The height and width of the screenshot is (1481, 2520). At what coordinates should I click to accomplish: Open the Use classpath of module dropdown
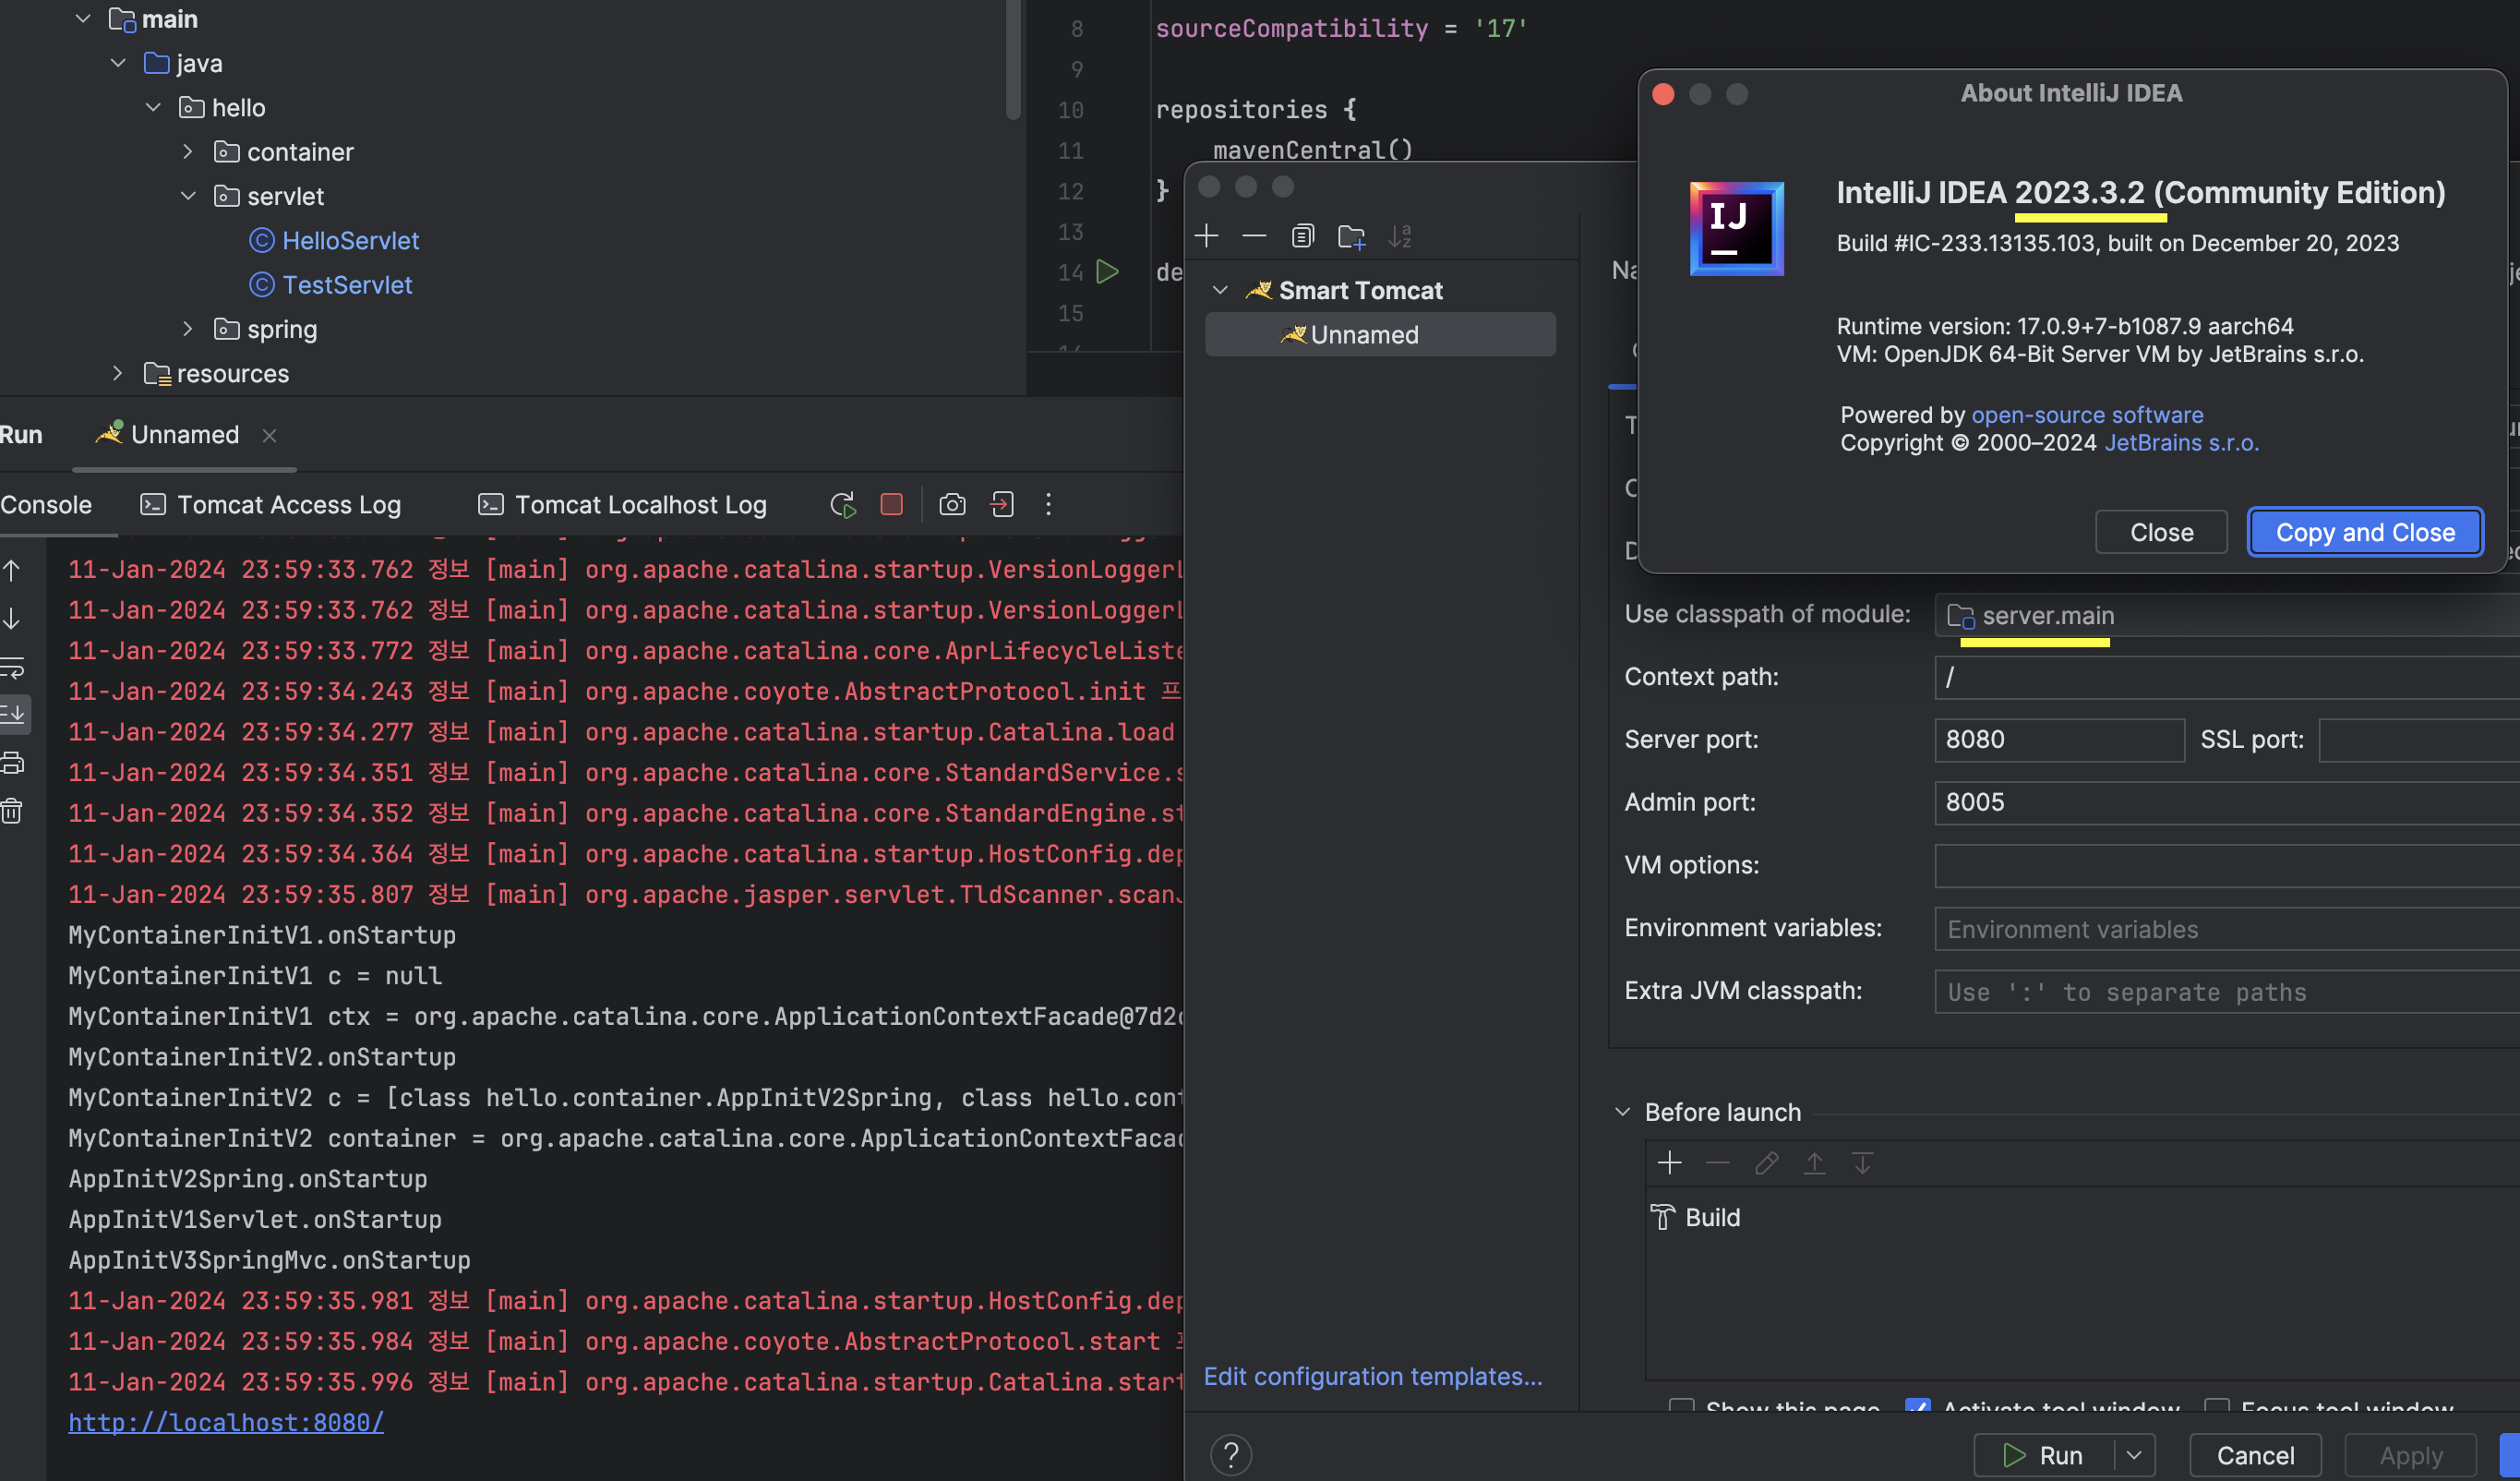[2226, 615]
